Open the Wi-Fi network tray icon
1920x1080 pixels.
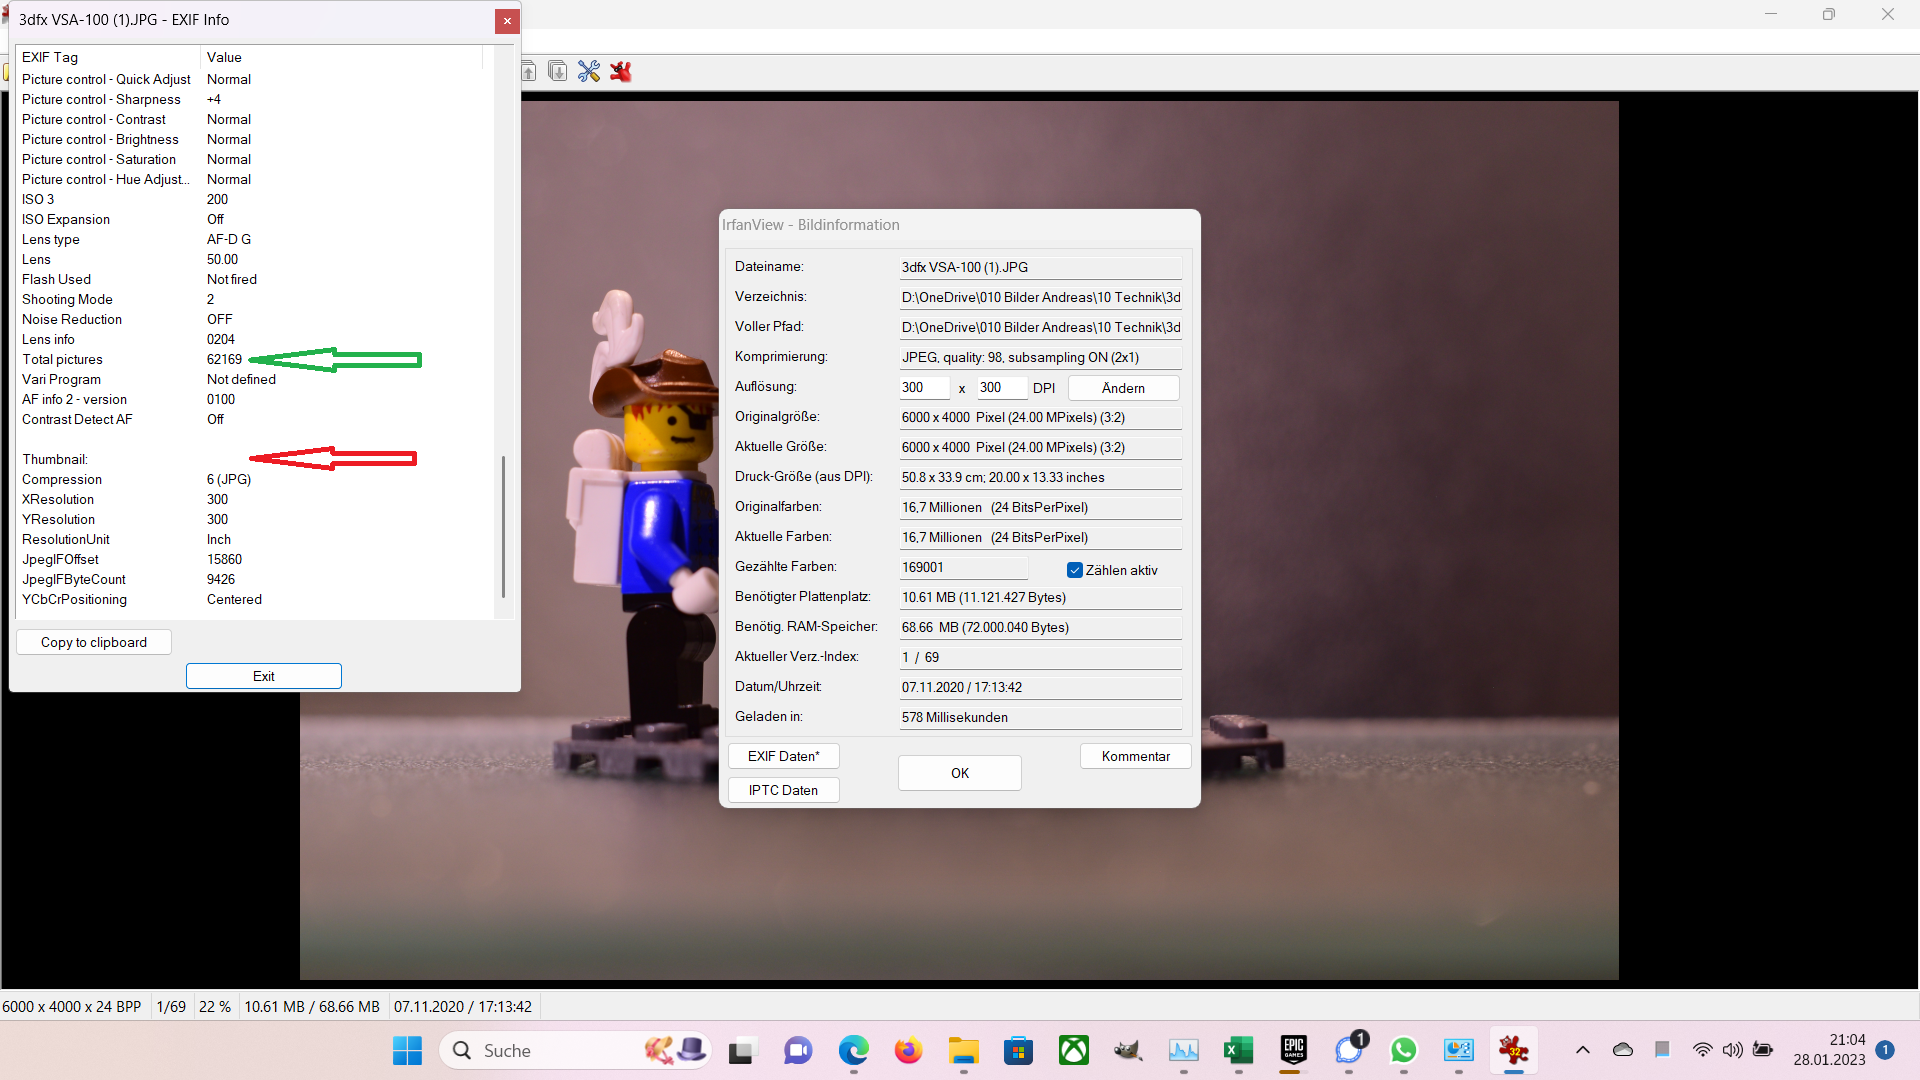(x=1702, y=1050)
